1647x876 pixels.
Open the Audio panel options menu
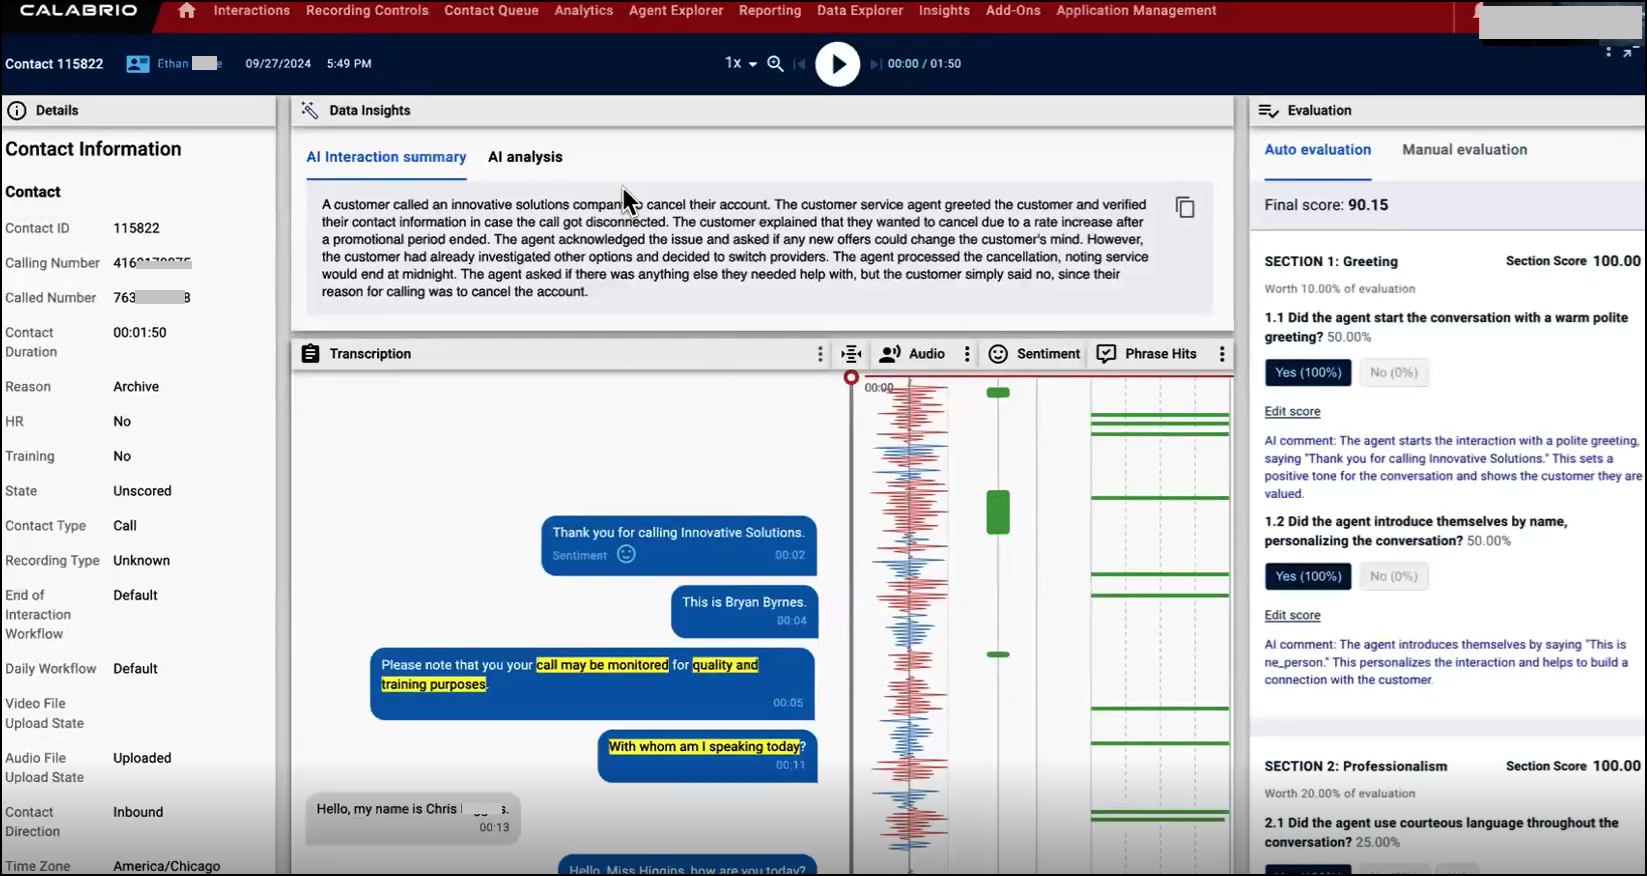pyautogui.click(x=967, y=354)
